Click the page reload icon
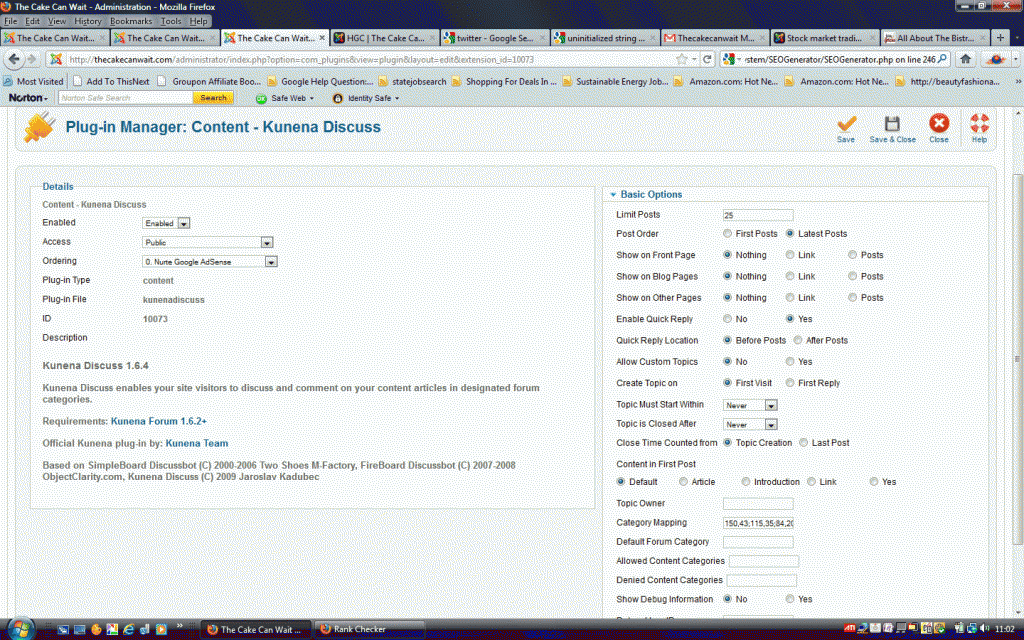1024x640 pixels. coord(706,59)
